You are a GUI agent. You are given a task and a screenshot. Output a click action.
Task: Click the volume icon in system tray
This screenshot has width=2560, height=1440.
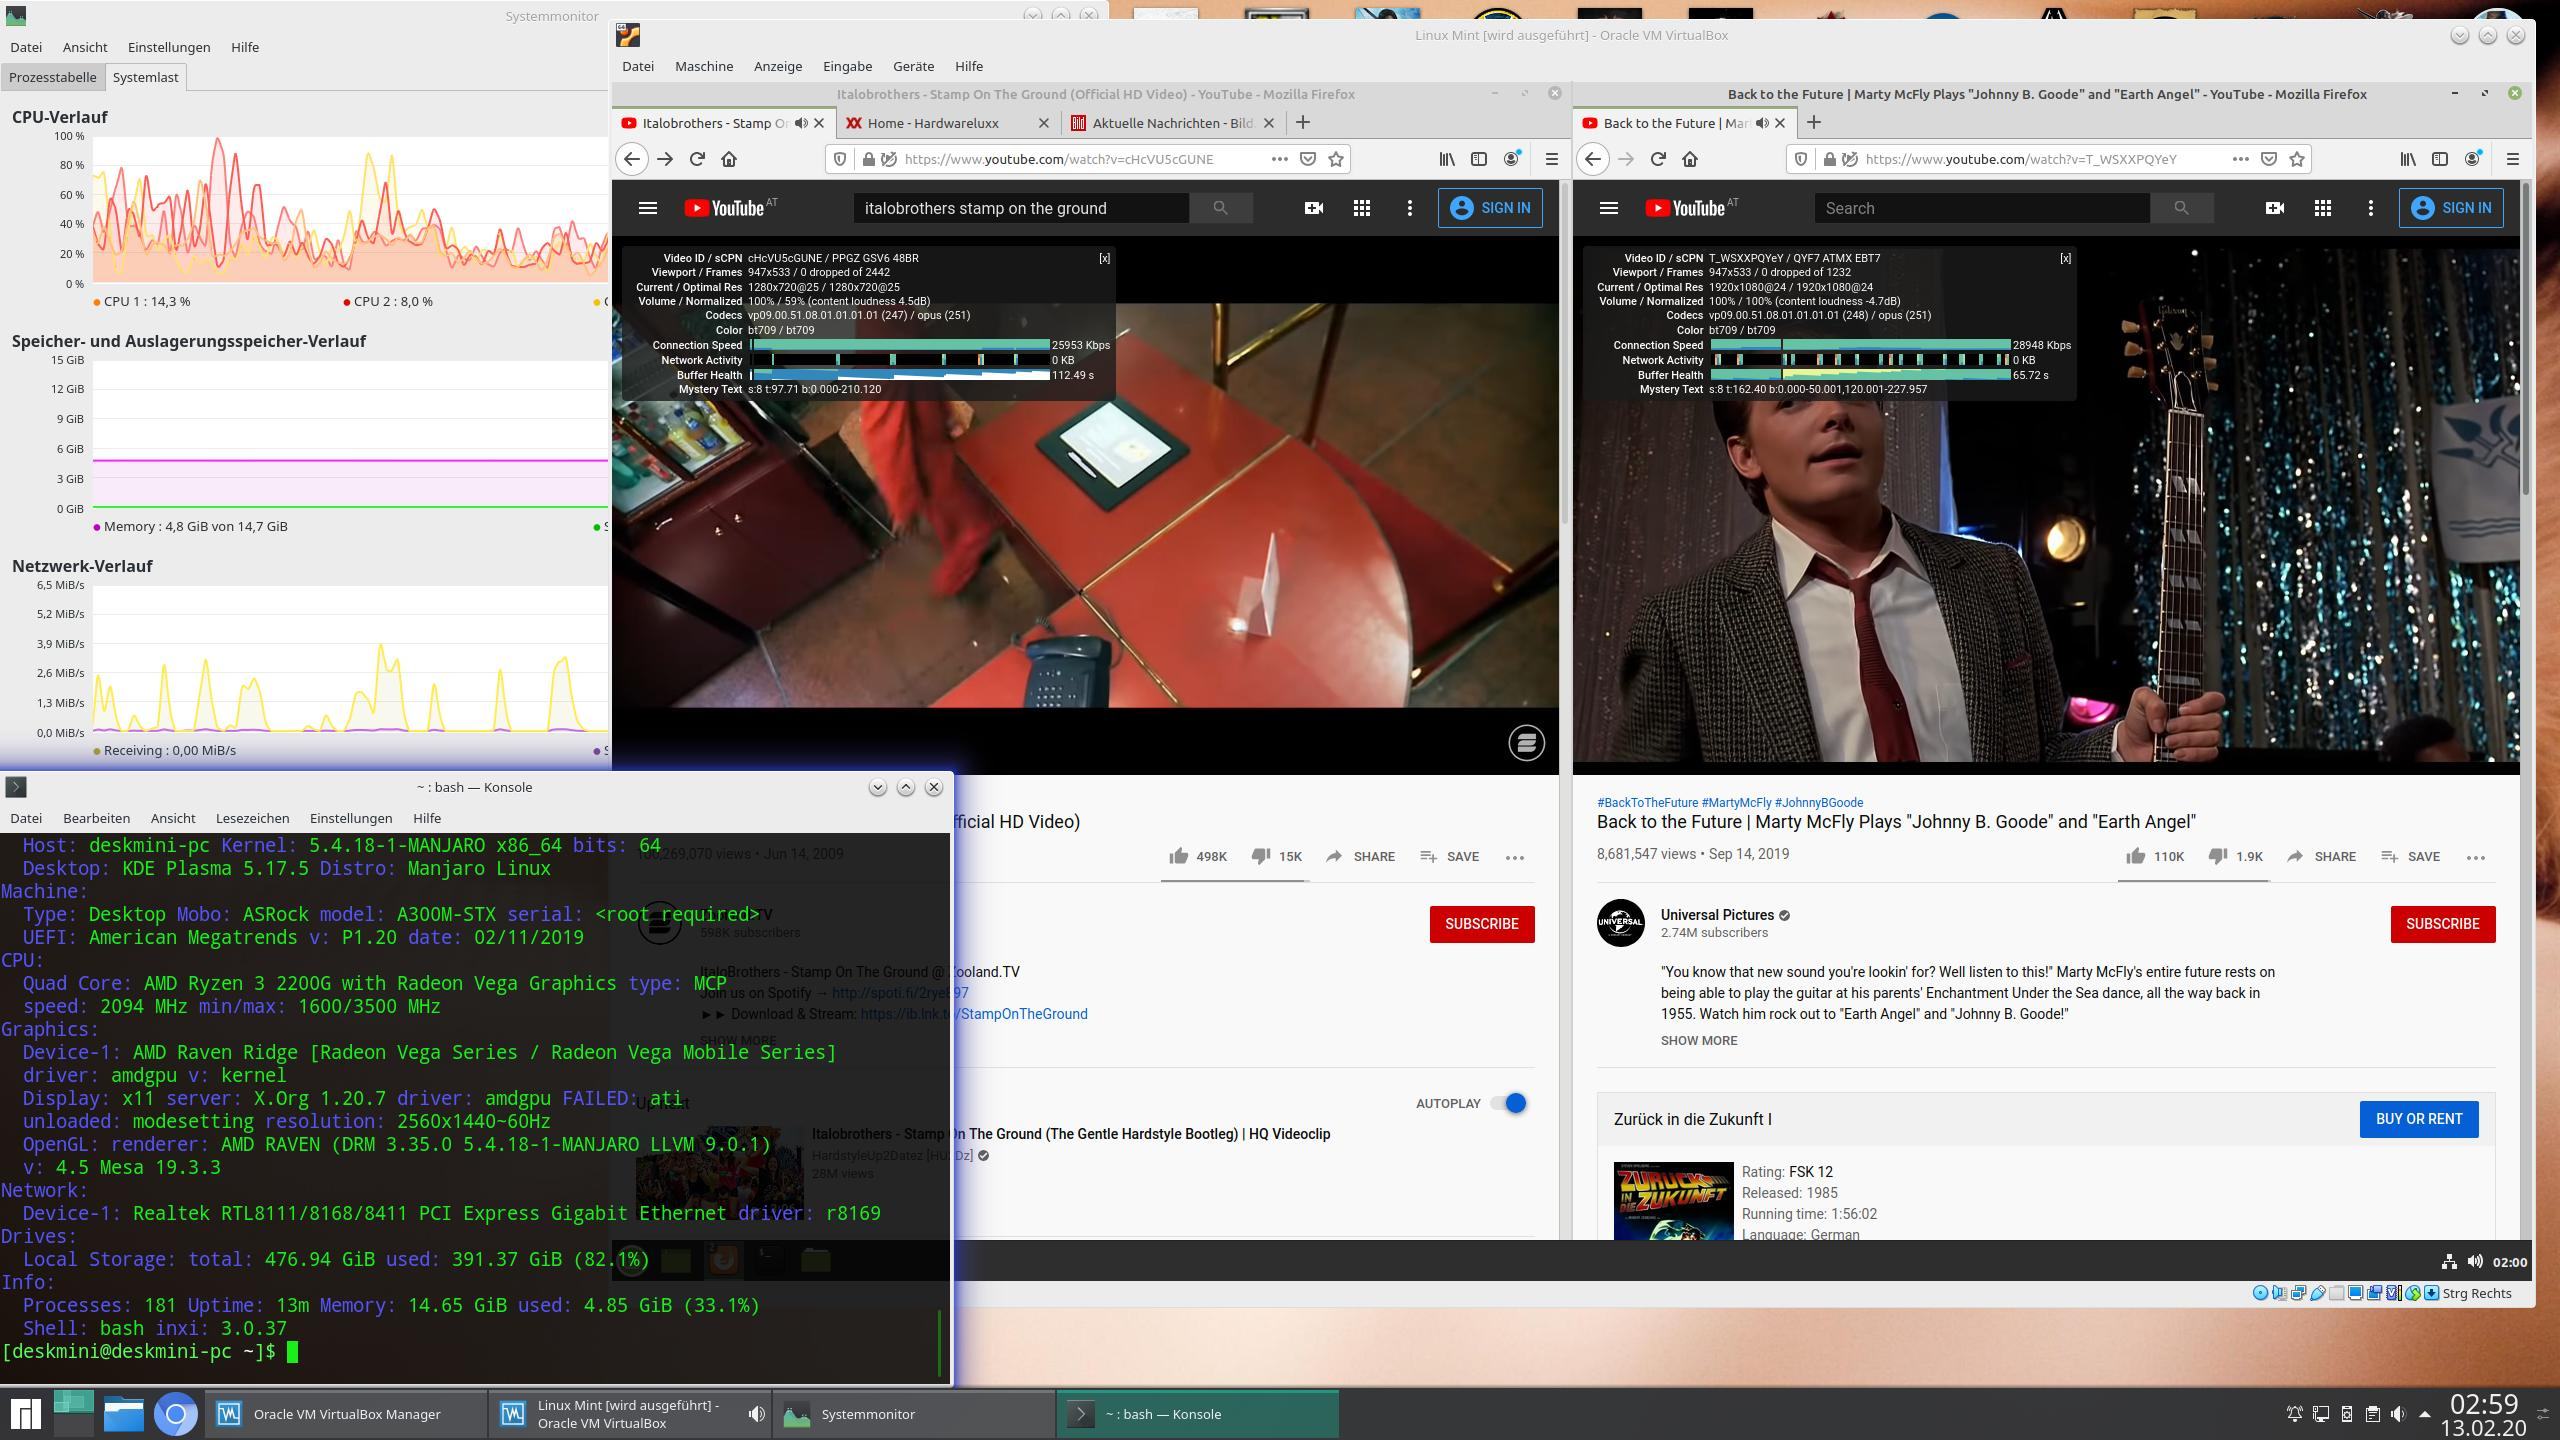tap(2398, 1414)
